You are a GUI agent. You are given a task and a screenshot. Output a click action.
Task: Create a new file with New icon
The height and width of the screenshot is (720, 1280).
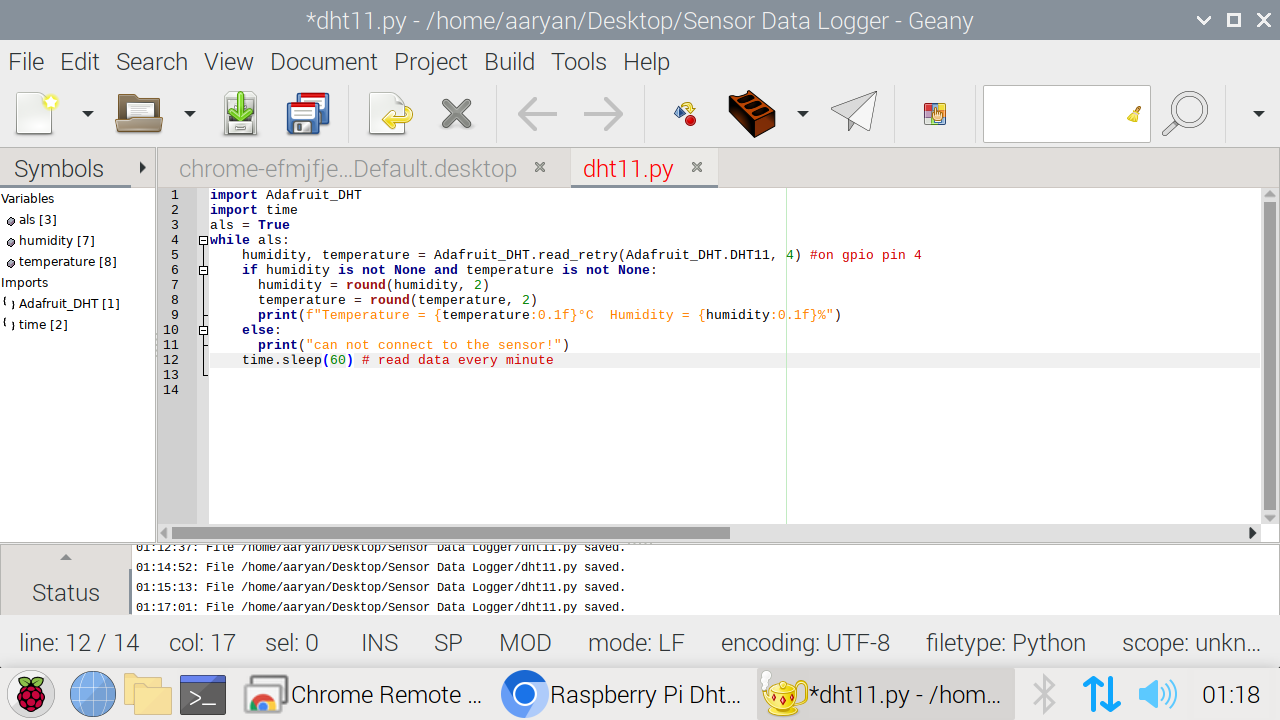tap(37, 113)
